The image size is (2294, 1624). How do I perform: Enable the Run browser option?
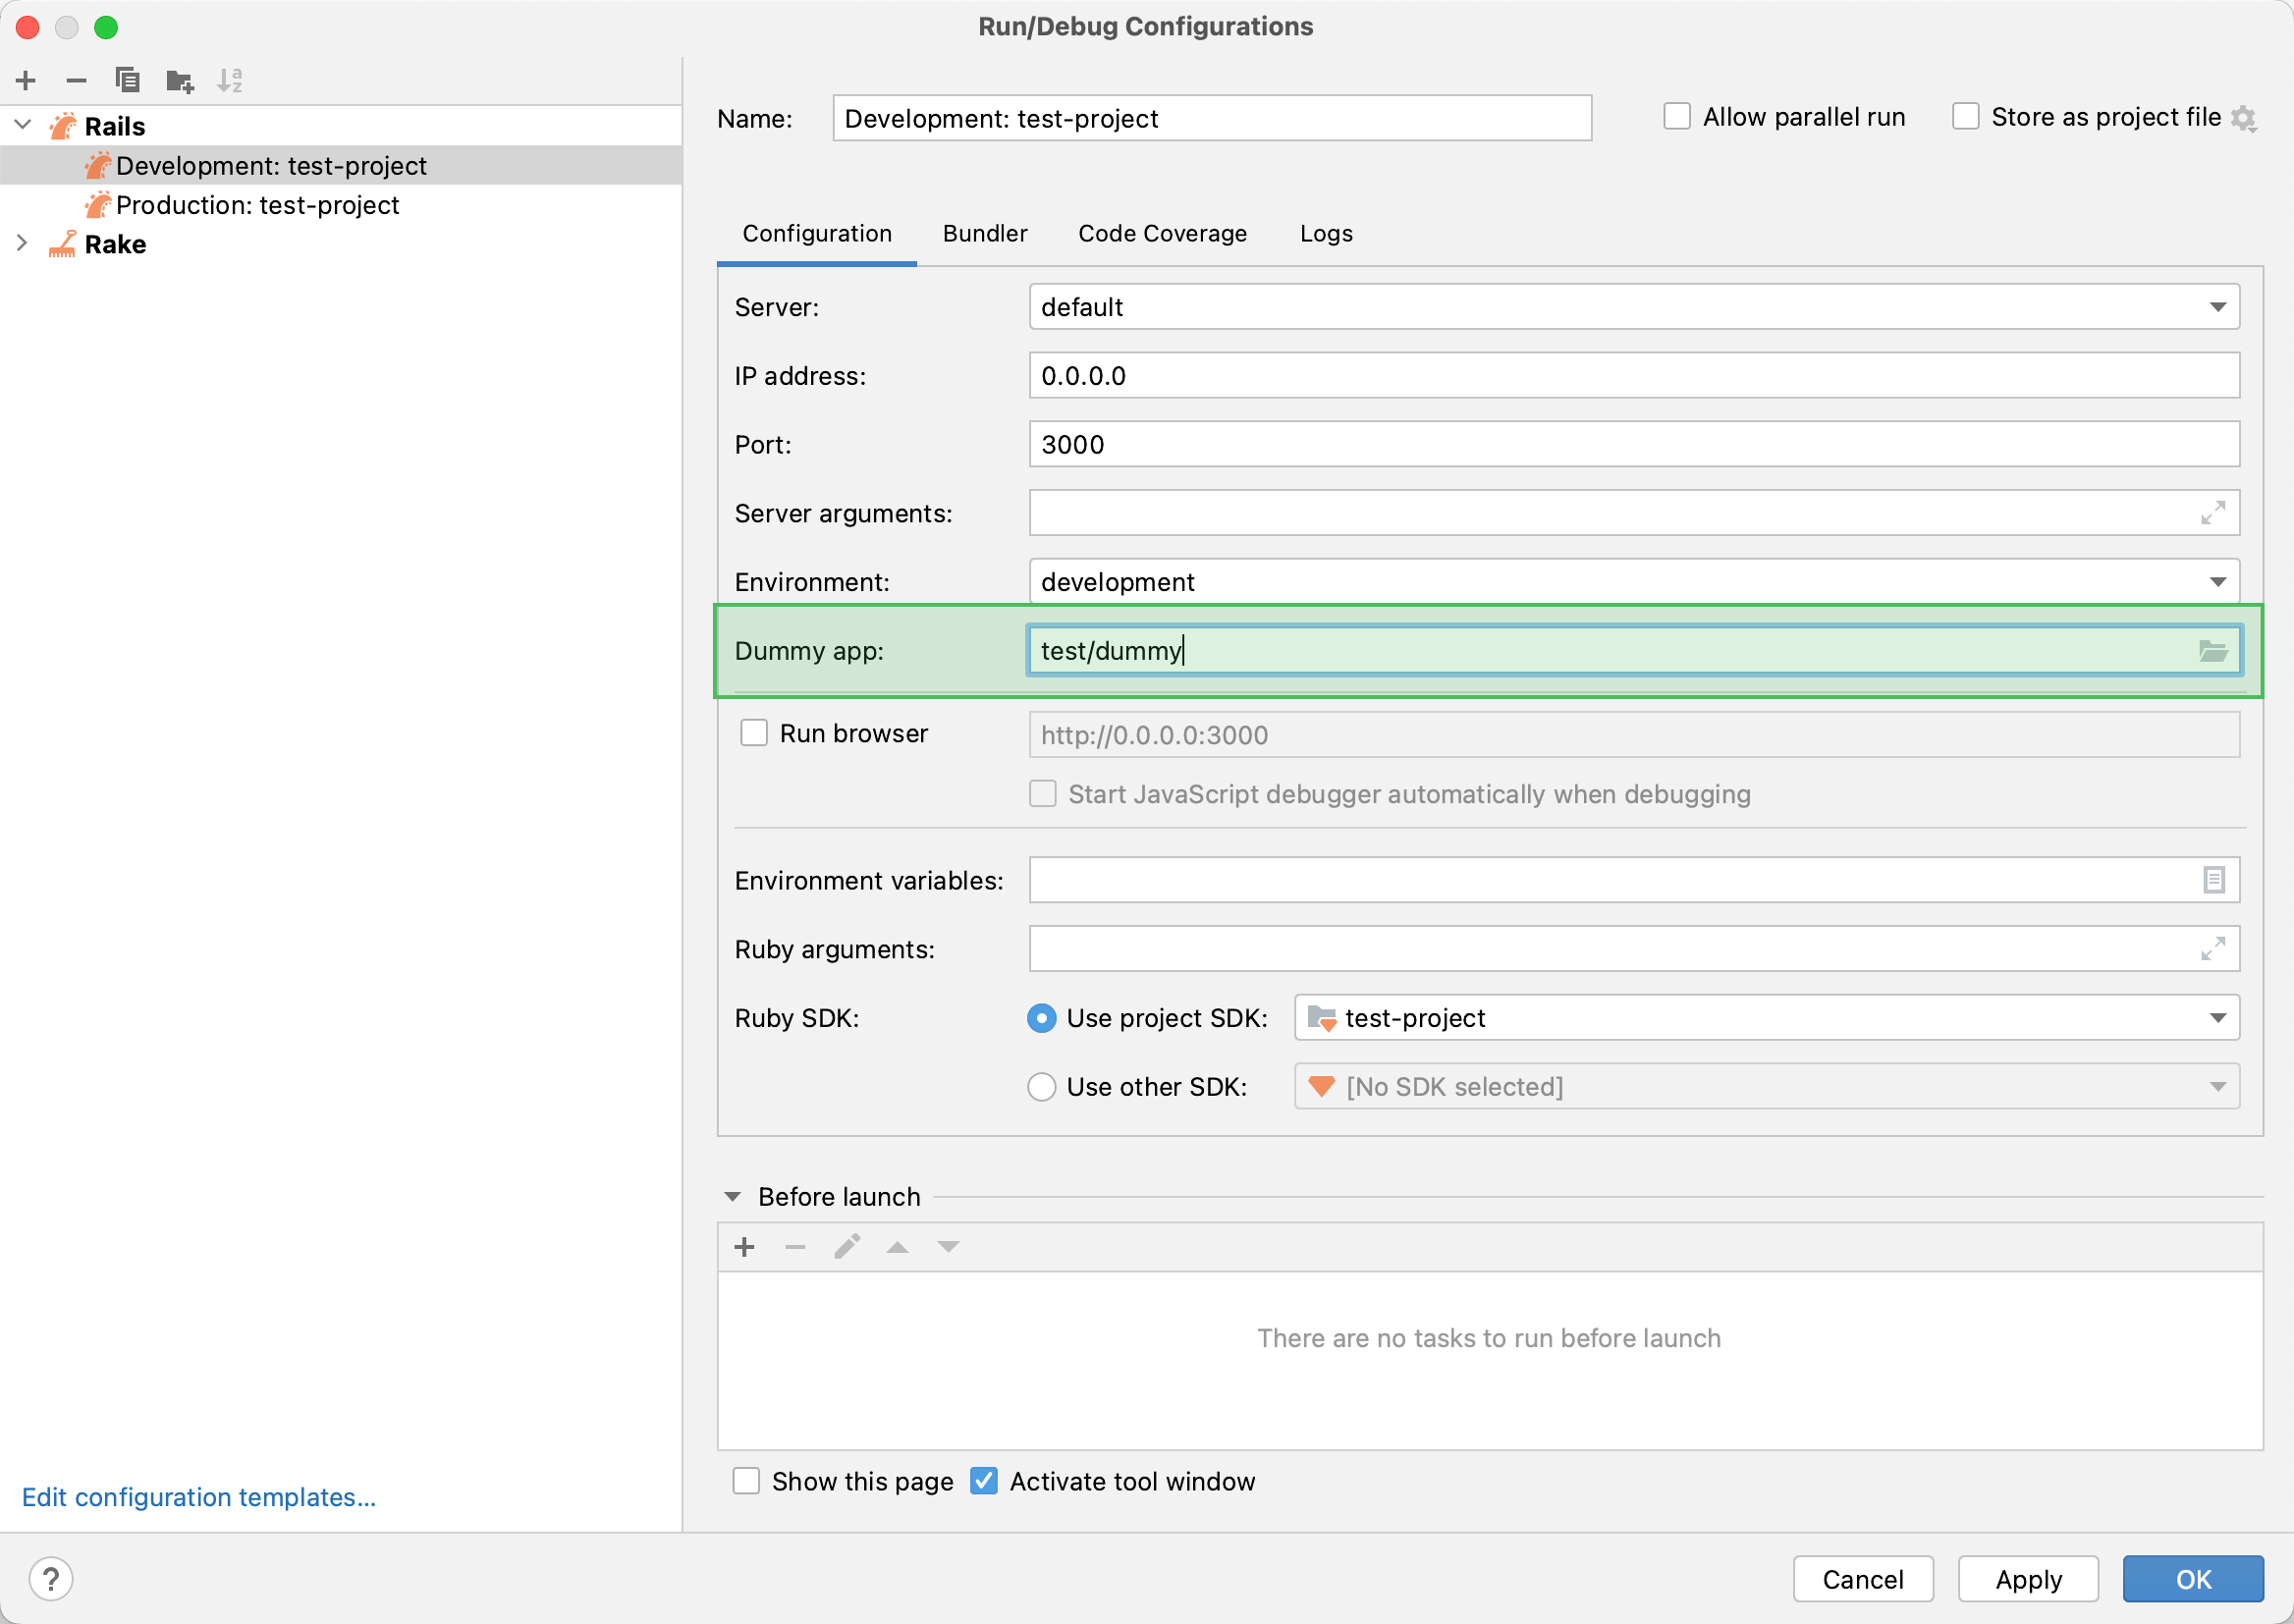pyautogui.click(x=752, y=732)
